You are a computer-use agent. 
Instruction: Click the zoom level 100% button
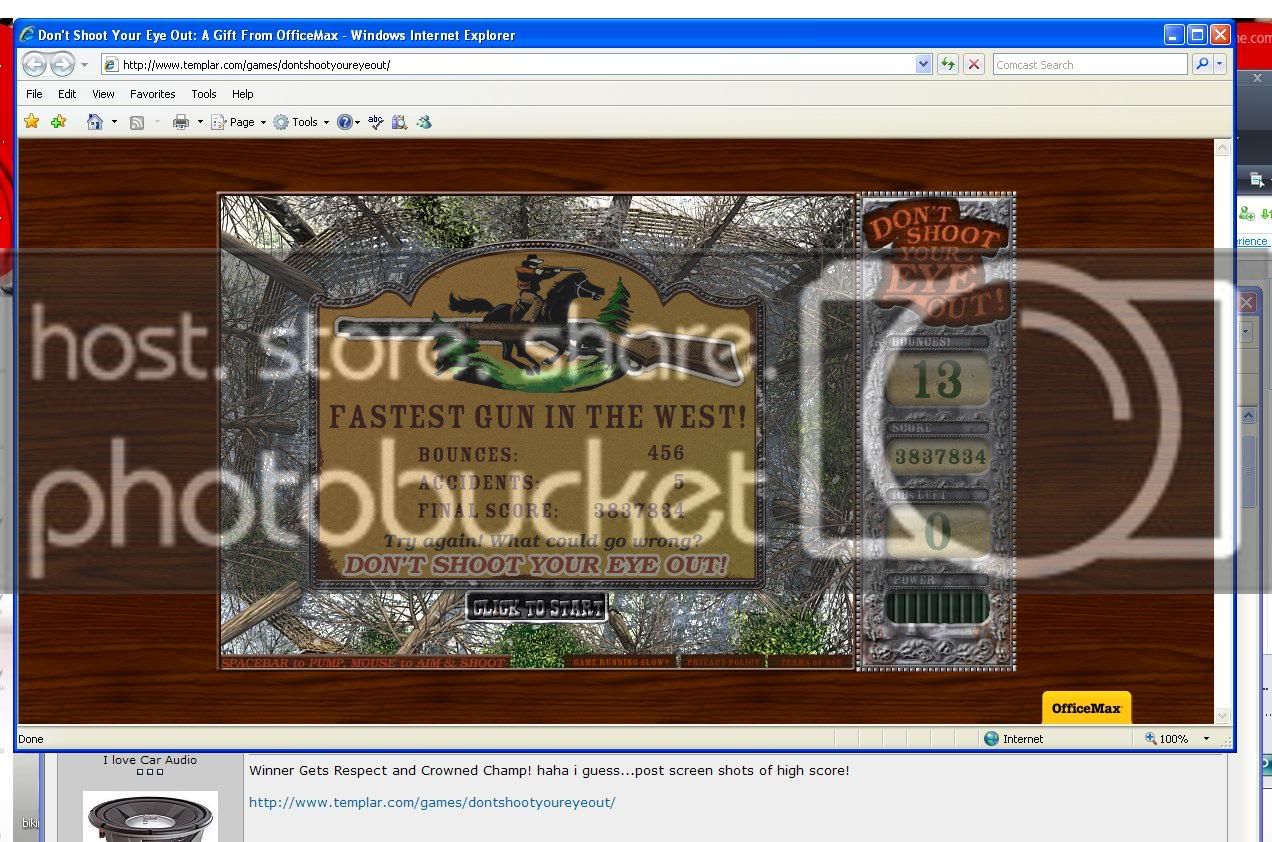[x=1167, y=738]
